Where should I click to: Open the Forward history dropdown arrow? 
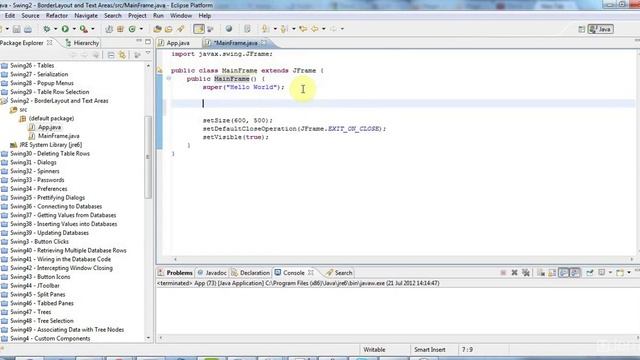click(x=342, y=29)
